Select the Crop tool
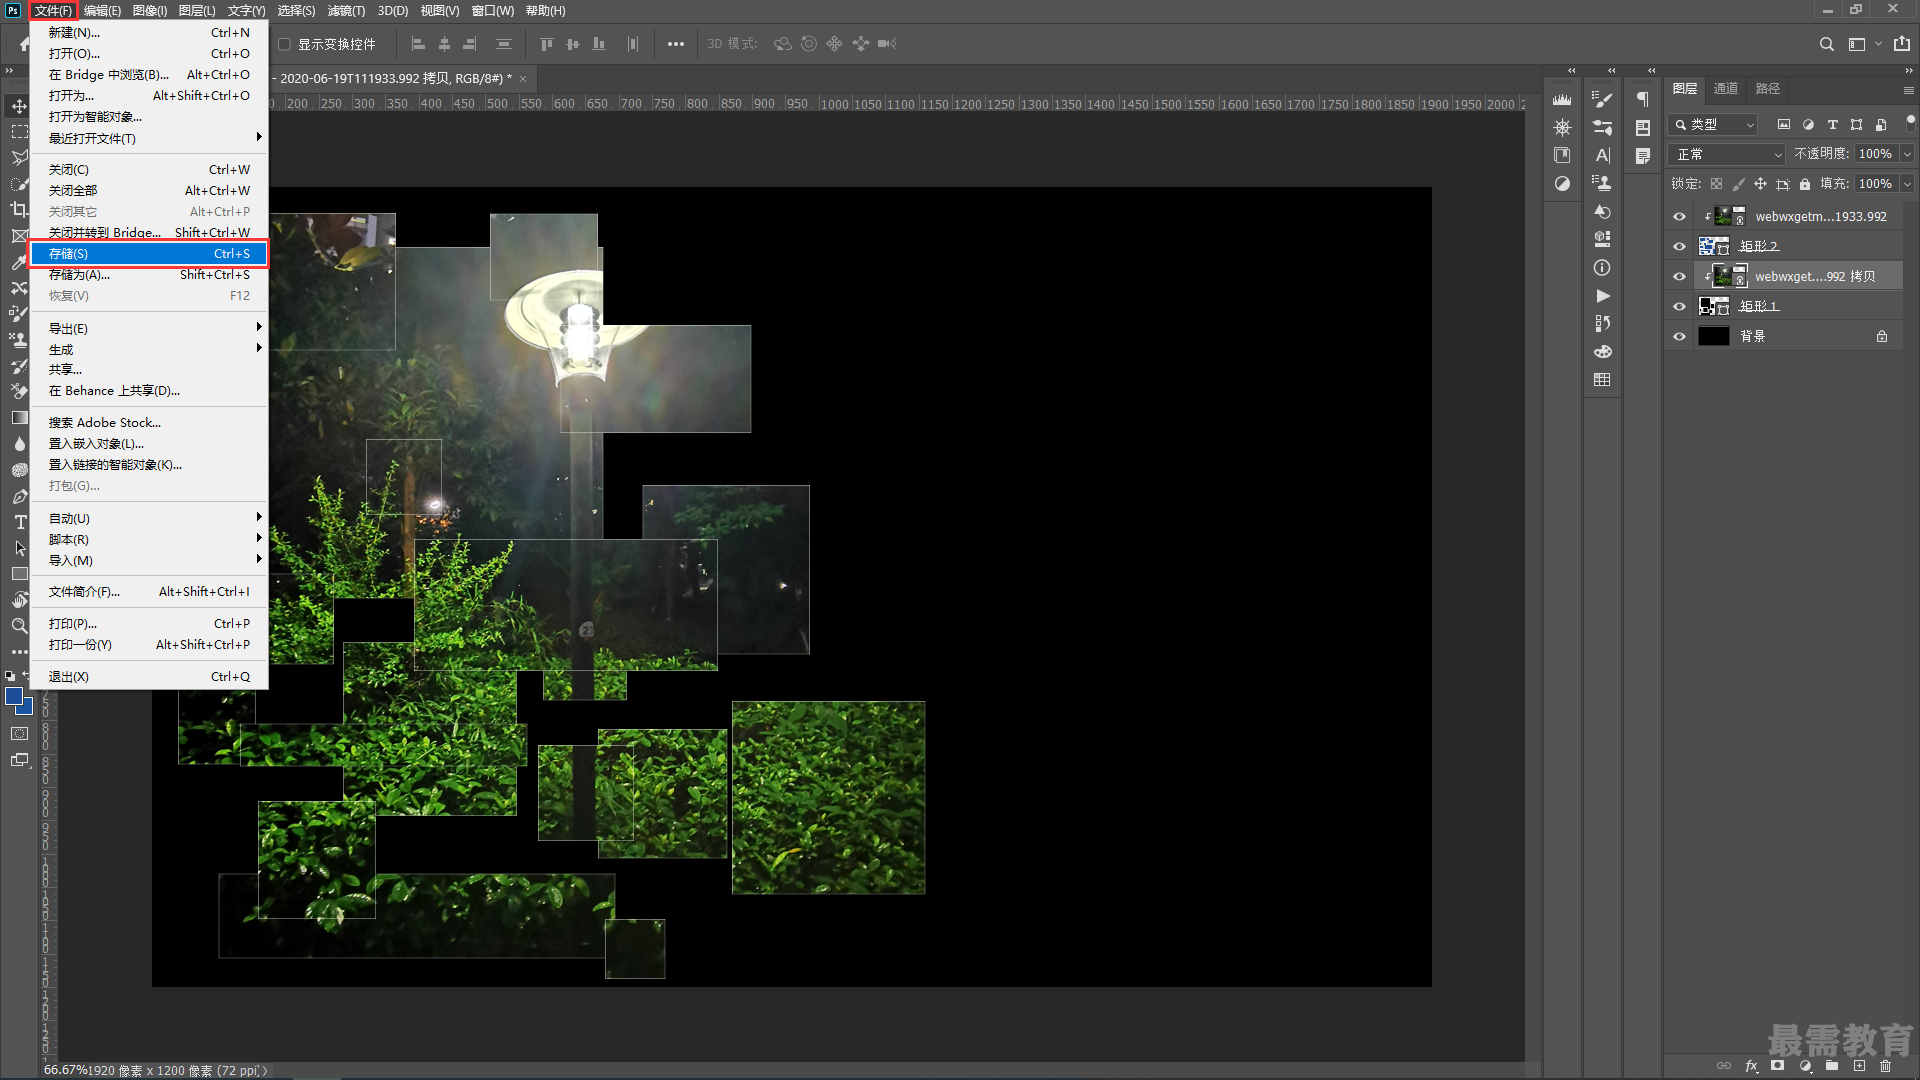The image size is (1920, 1080). coord(19,210)
